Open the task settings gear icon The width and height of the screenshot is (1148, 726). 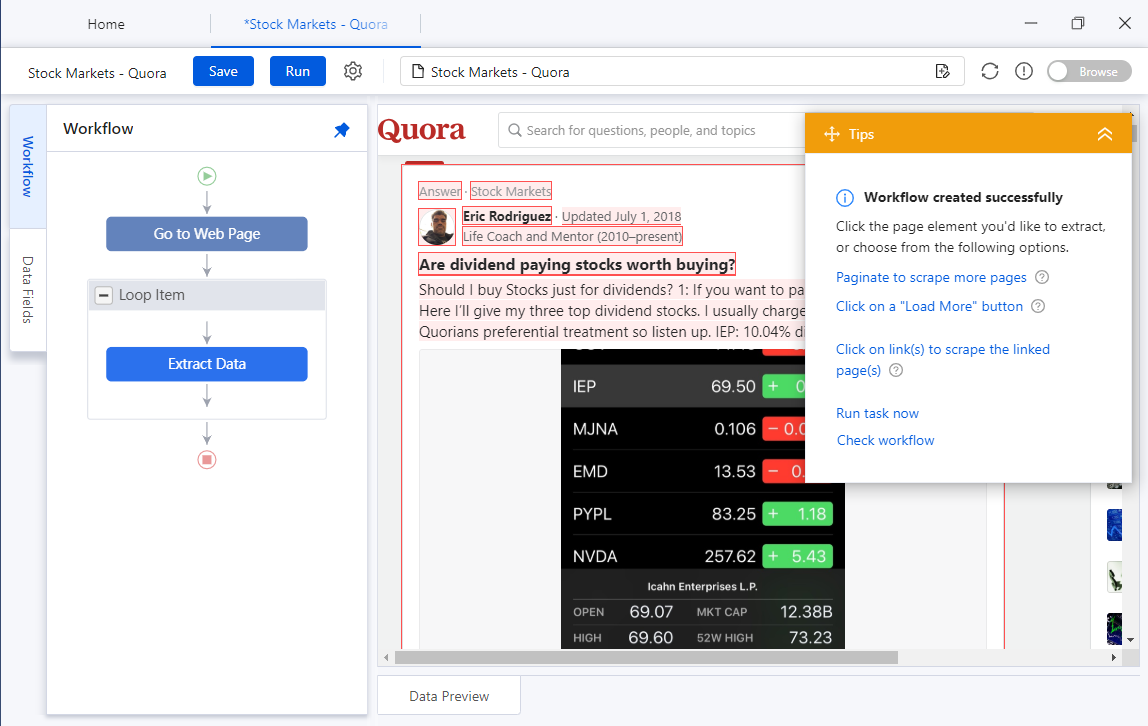click(x=353, y=71)
